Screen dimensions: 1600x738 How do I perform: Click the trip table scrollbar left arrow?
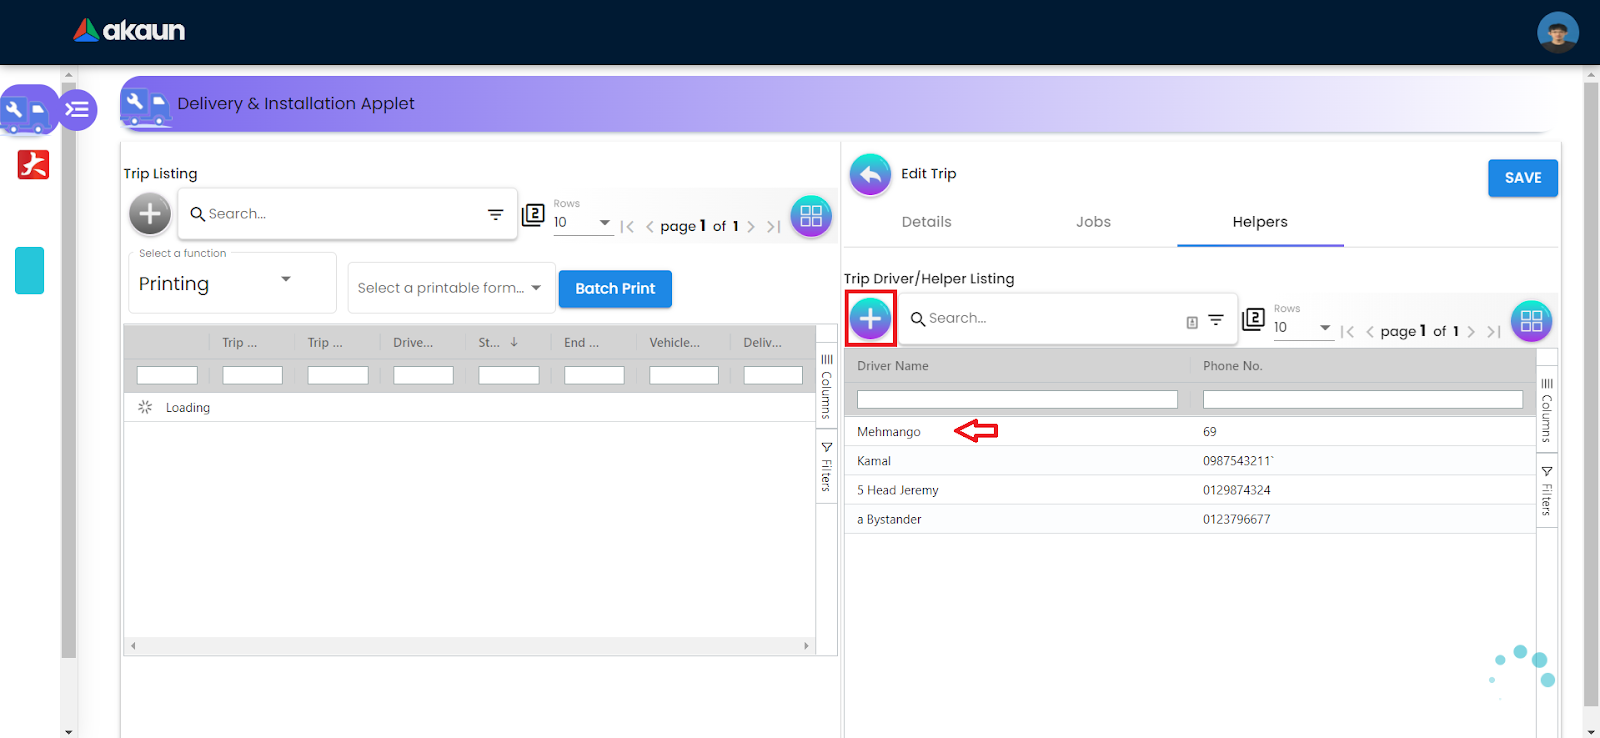133,646
